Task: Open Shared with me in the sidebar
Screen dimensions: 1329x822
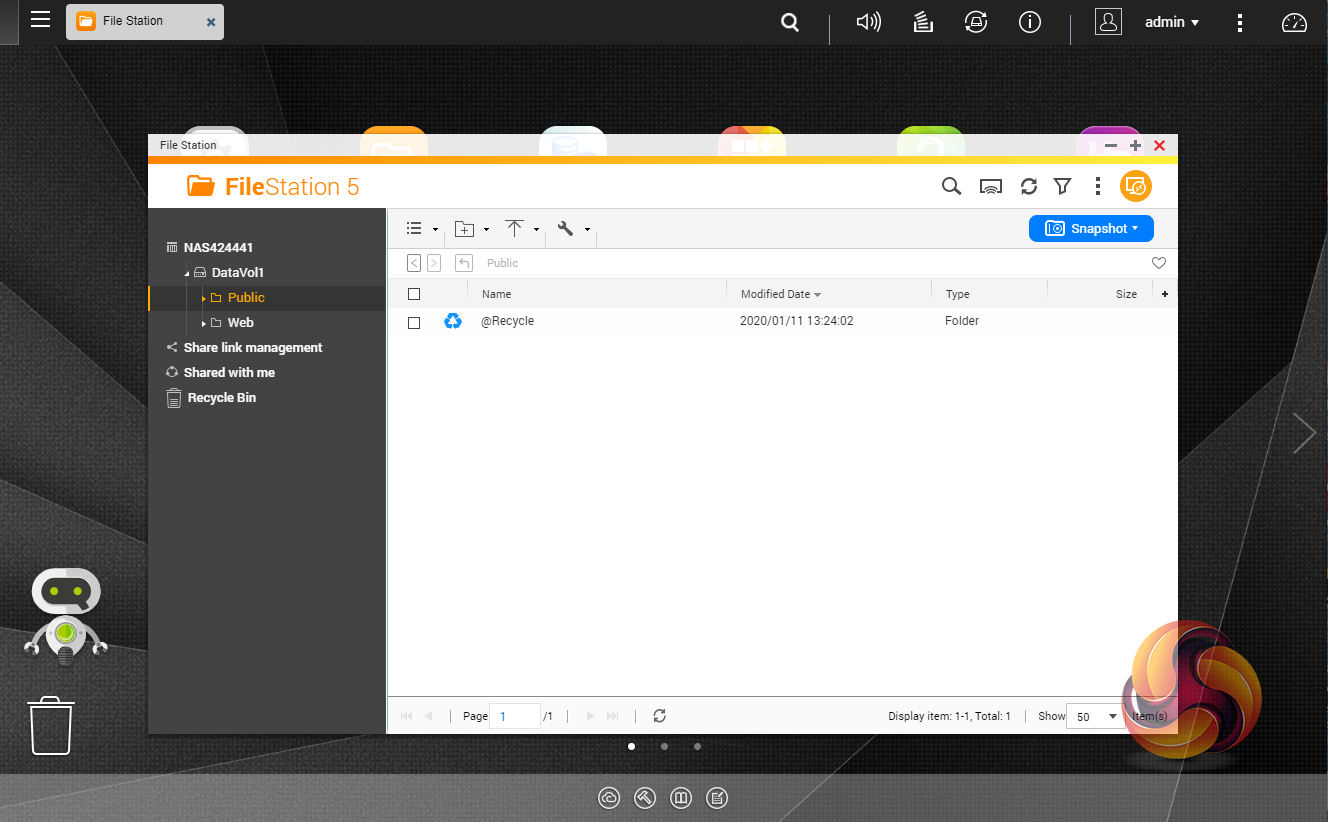Action: pyautogui.click(x=229, y=373)
